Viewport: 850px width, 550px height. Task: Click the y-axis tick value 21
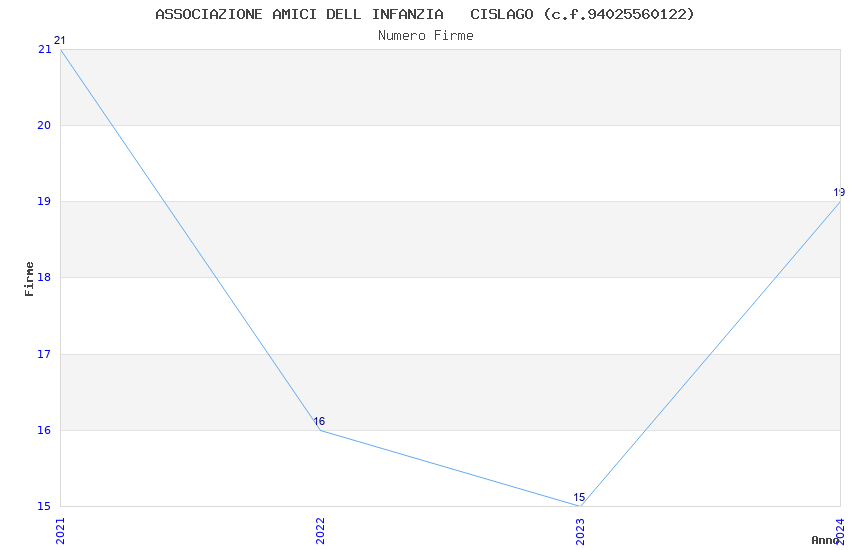click(x=44, y=49)
